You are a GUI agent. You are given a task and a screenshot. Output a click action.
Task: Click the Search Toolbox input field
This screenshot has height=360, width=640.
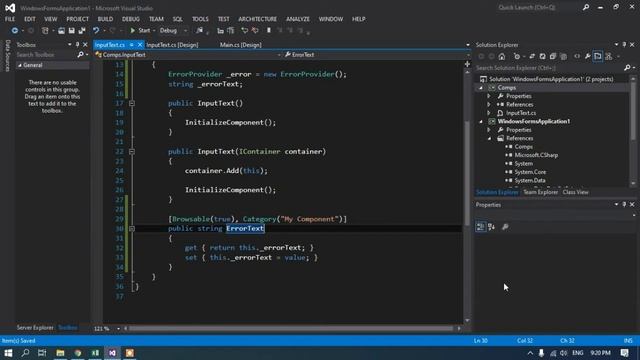pyautogui.click(x=46, y=55)
